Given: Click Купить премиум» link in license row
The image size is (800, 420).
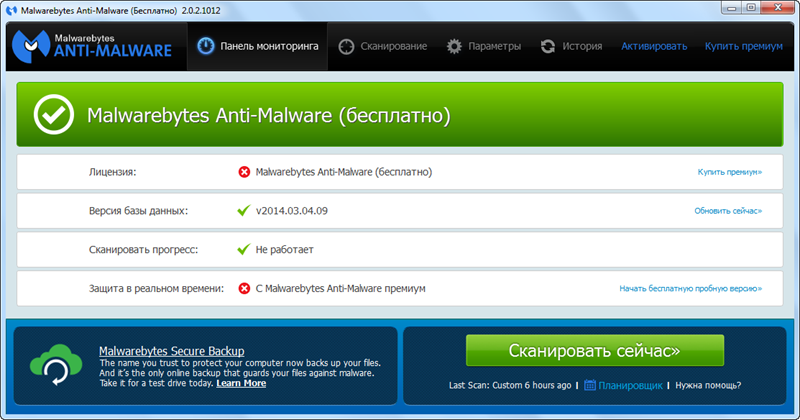Looking at the screenshot, I should point(730,172).
